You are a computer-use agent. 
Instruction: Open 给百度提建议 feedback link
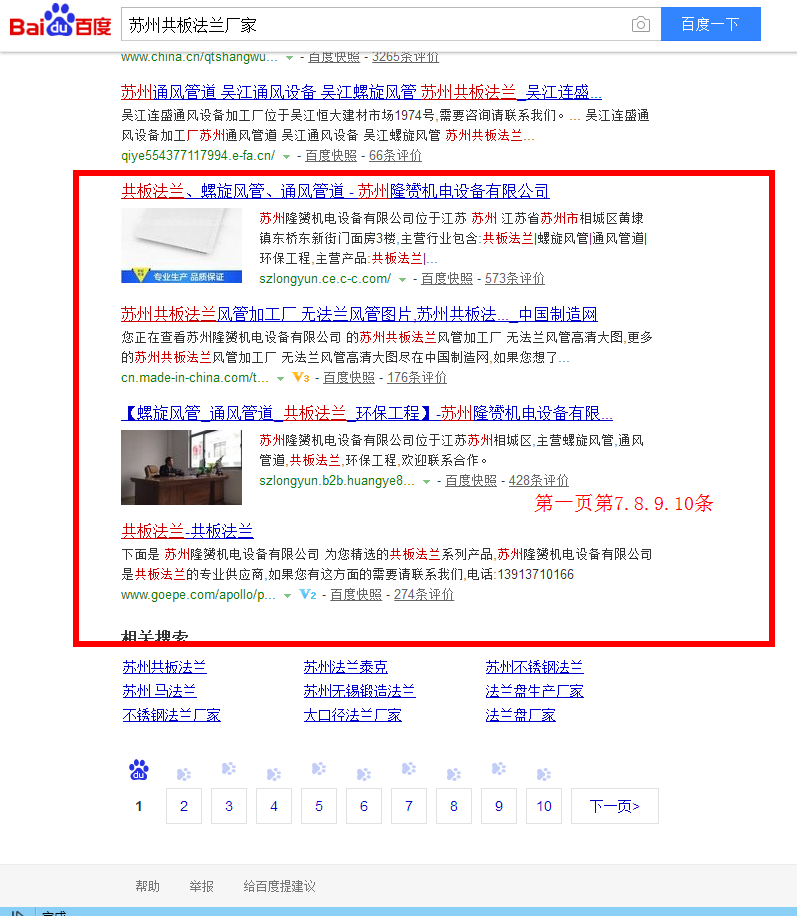coord(279,886)
